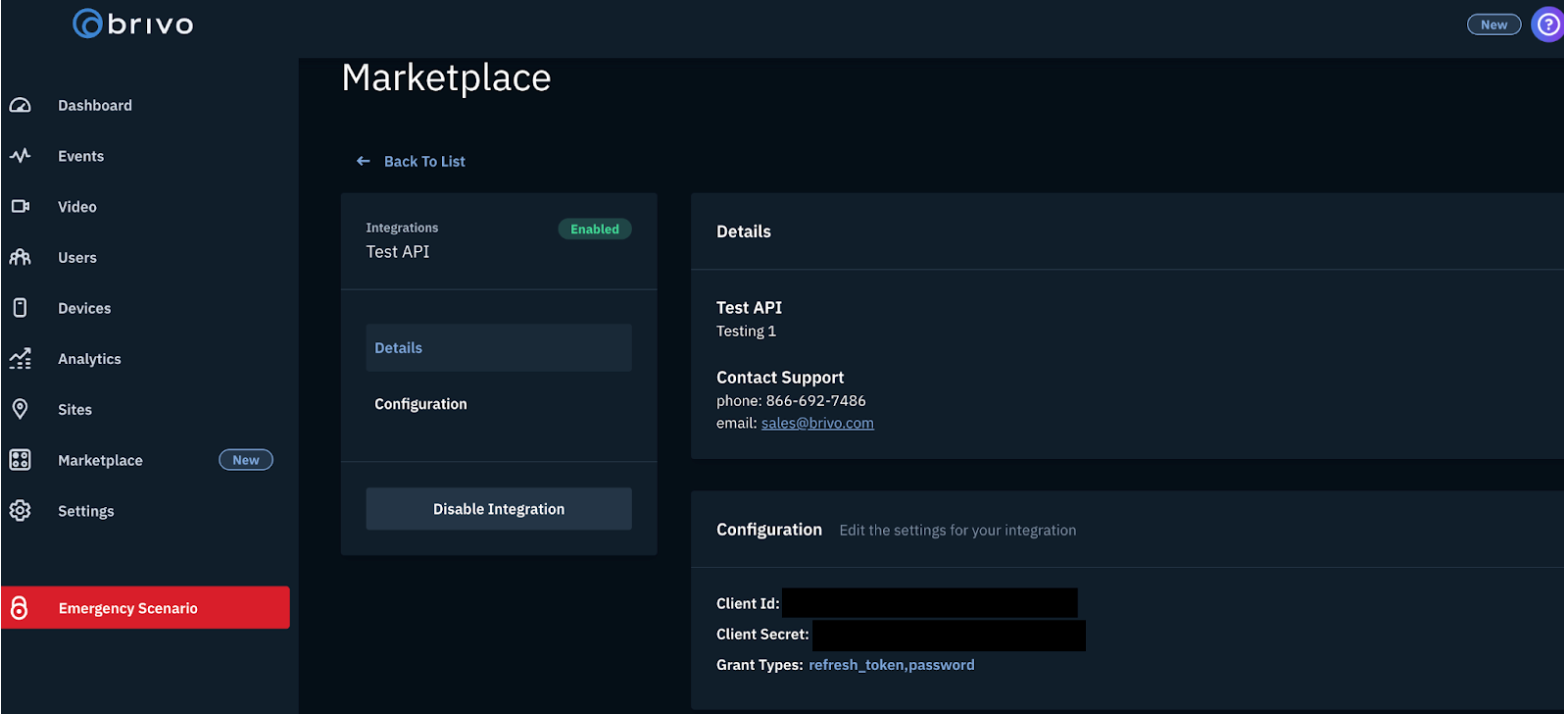The image size is (1564, 714).
Task: Click the New badge in top bar
Action: click(x=1493, y=25)
